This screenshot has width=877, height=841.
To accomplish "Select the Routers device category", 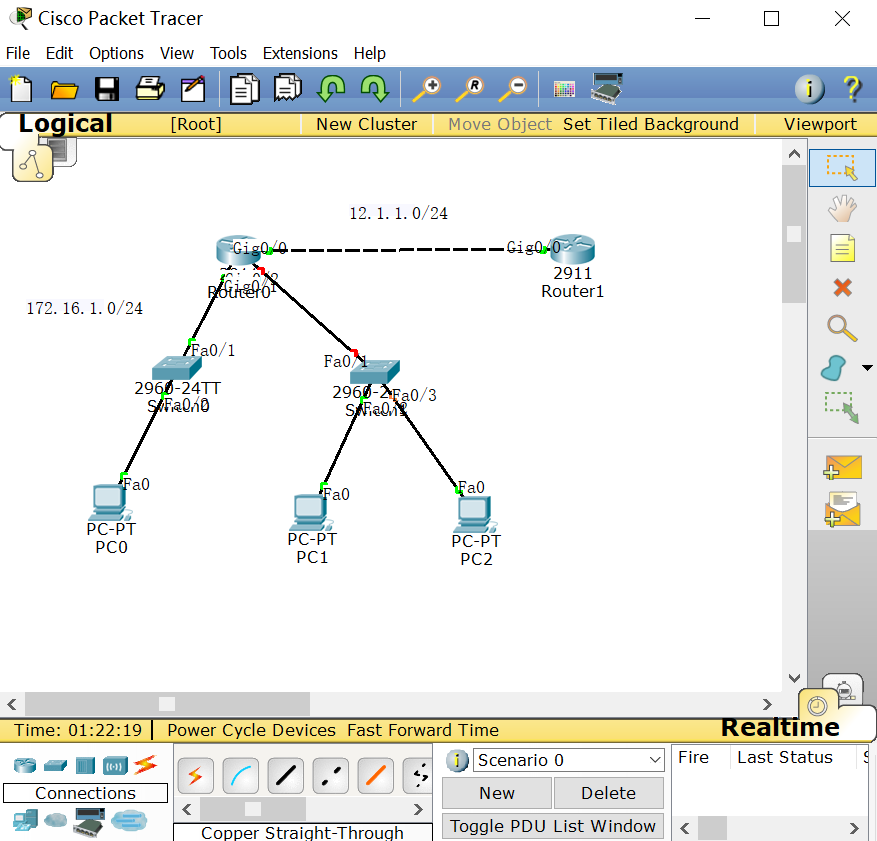I will 25,764.
